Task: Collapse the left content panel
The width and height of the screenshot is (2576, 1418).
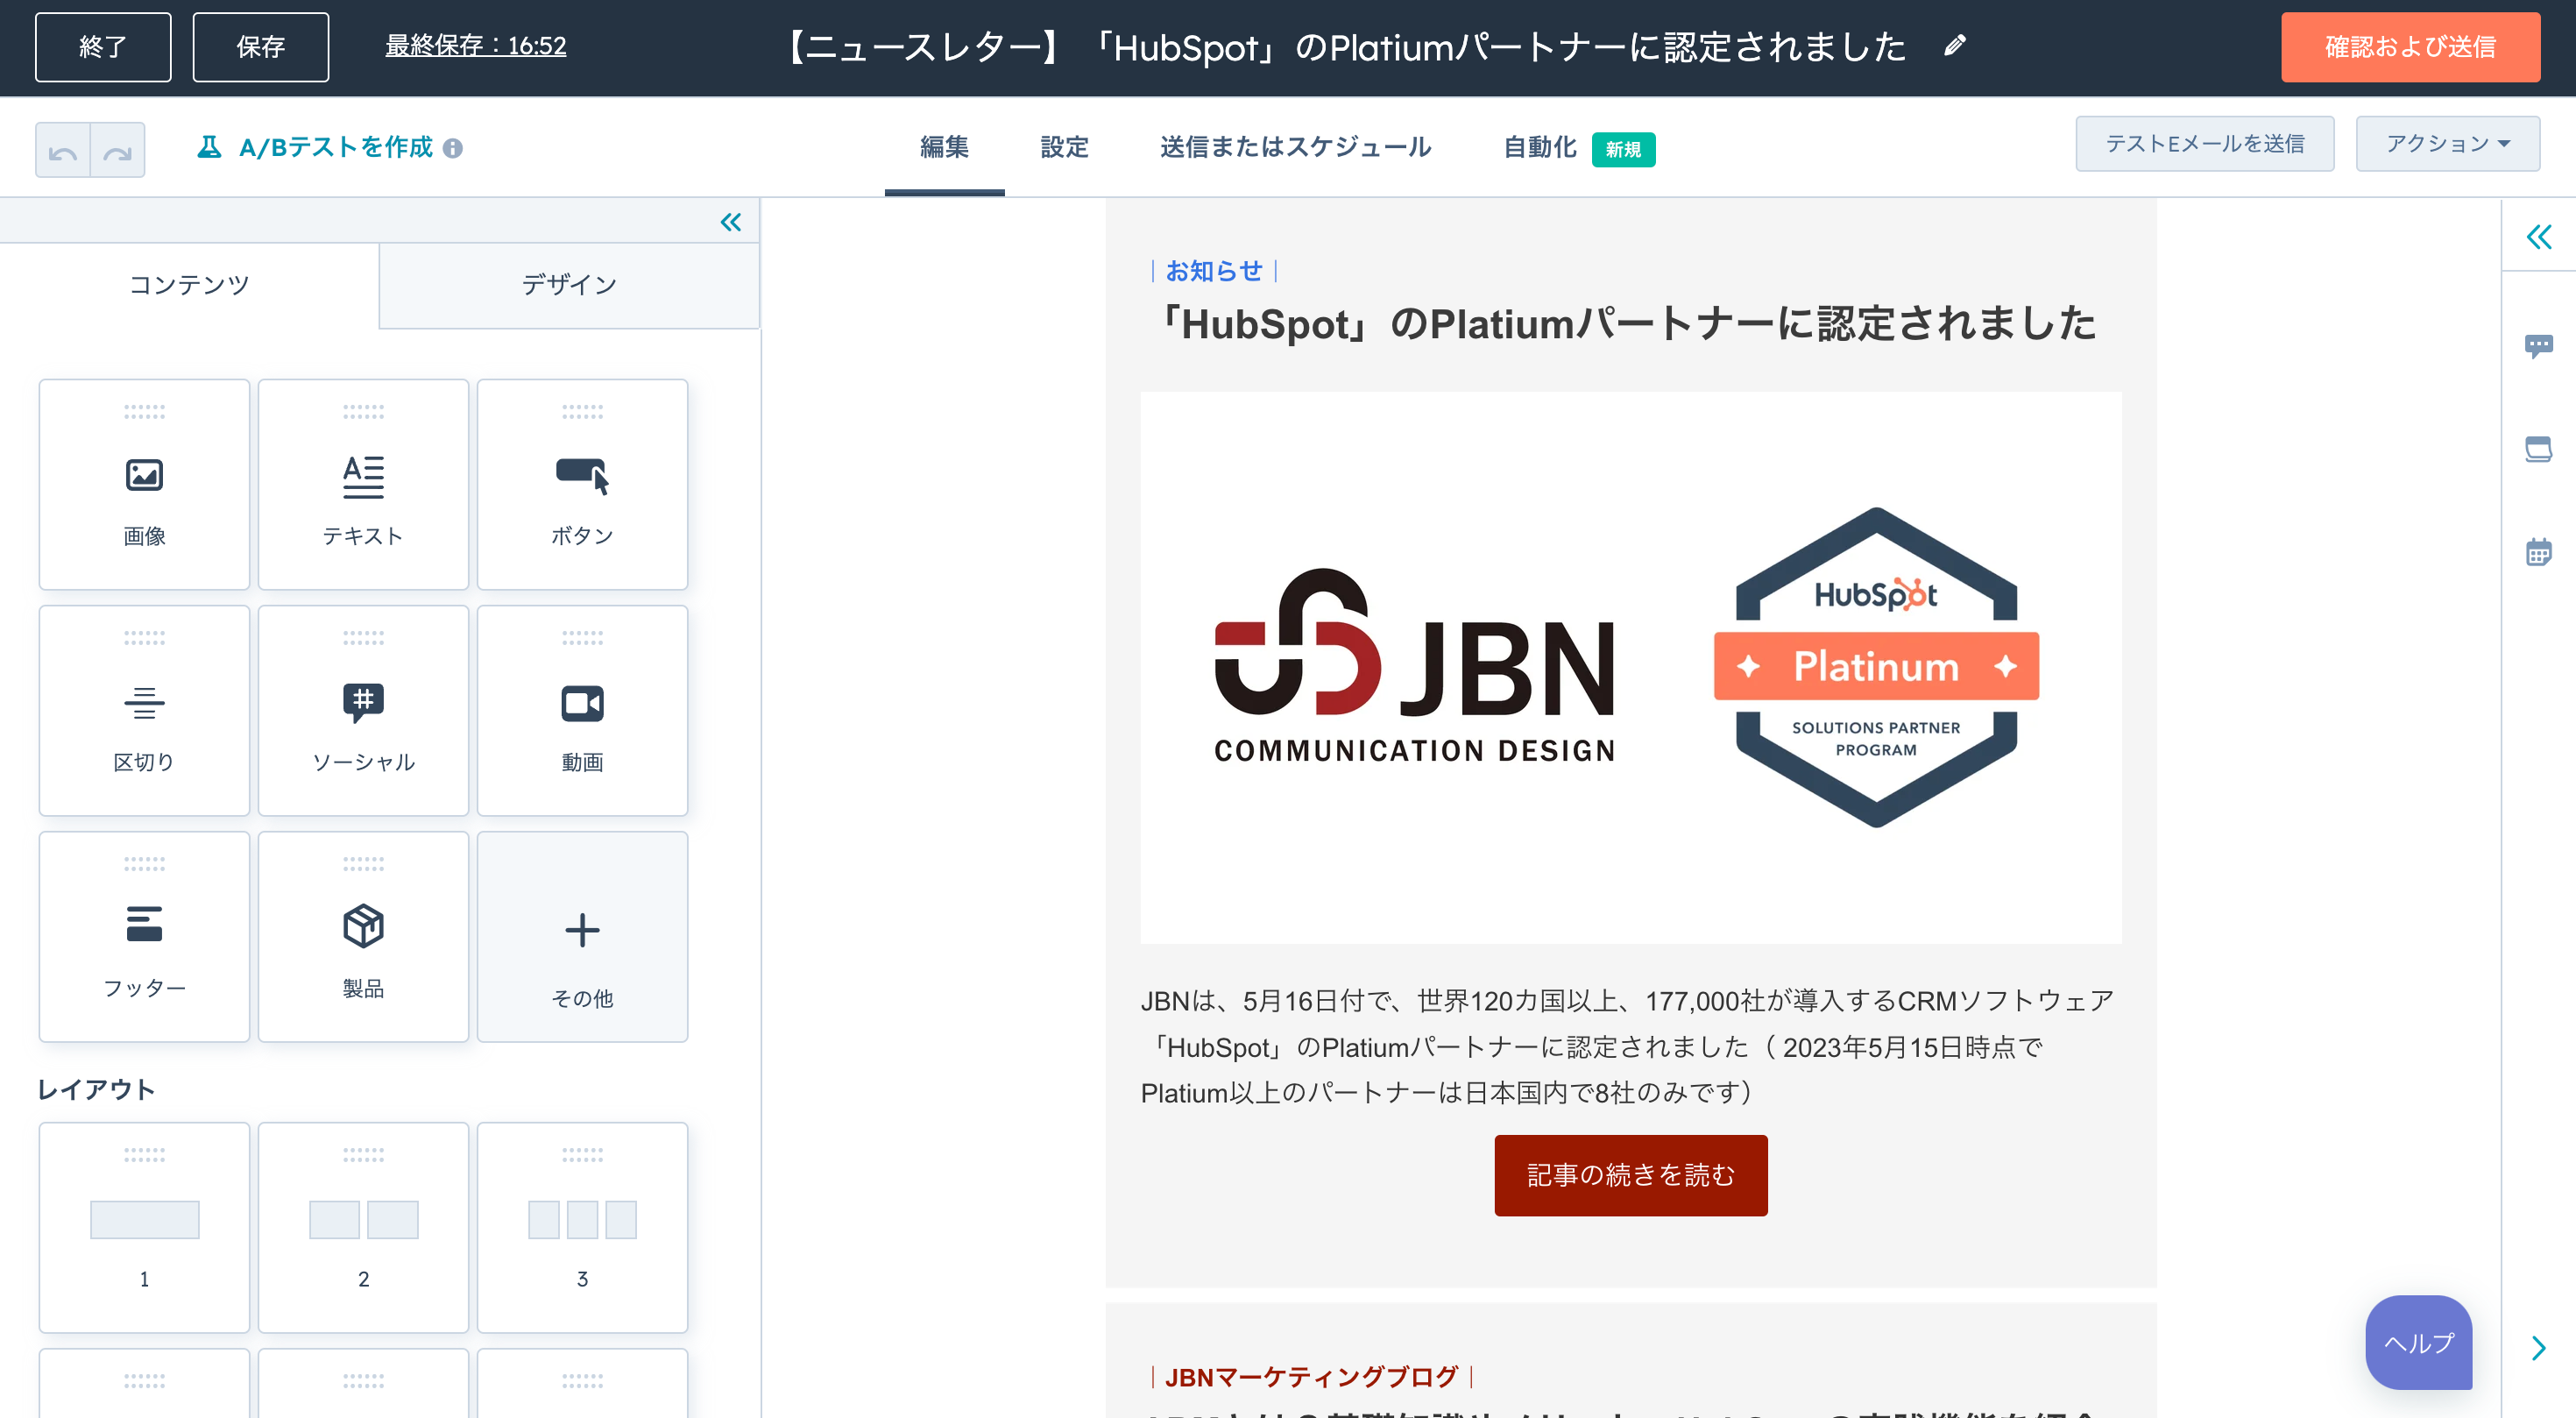Action: coord(731,222)
